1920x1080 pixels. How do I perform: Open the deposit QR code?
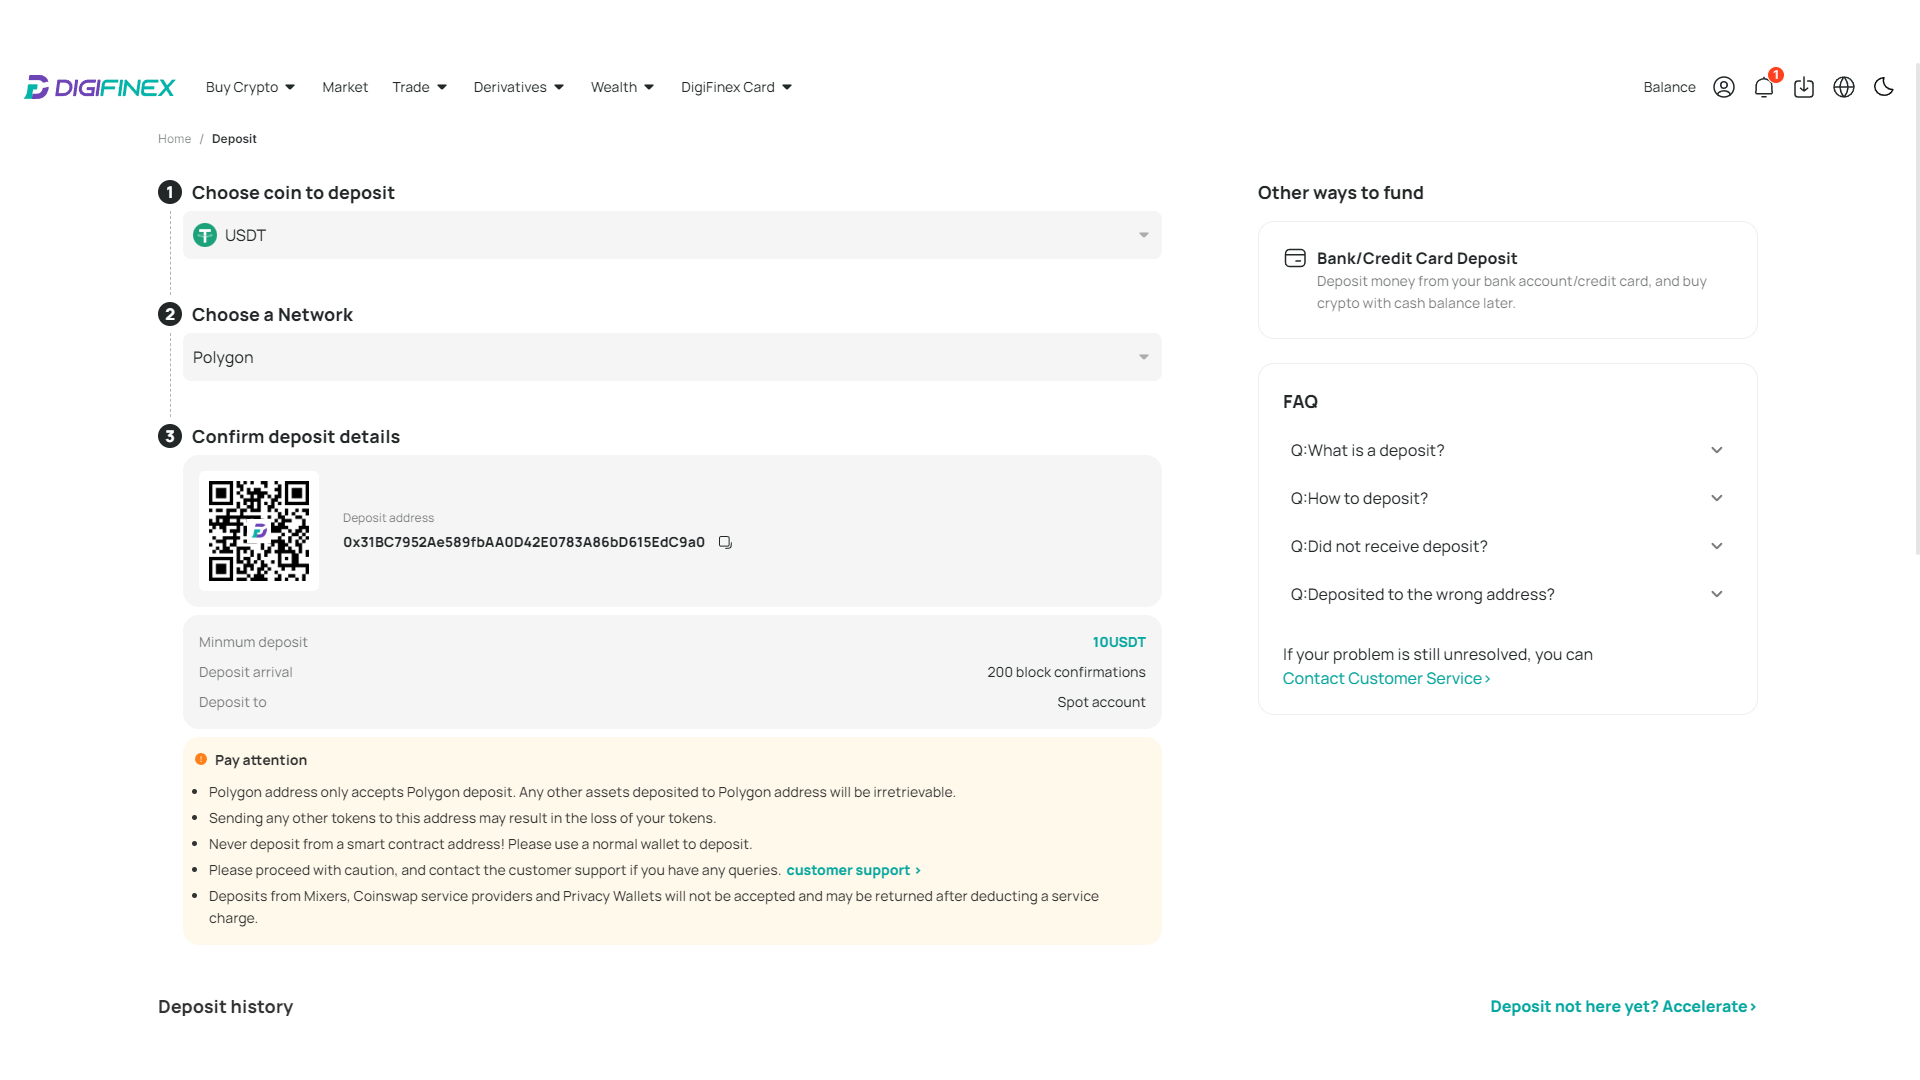pyautogui.click(x=259, y=531)
